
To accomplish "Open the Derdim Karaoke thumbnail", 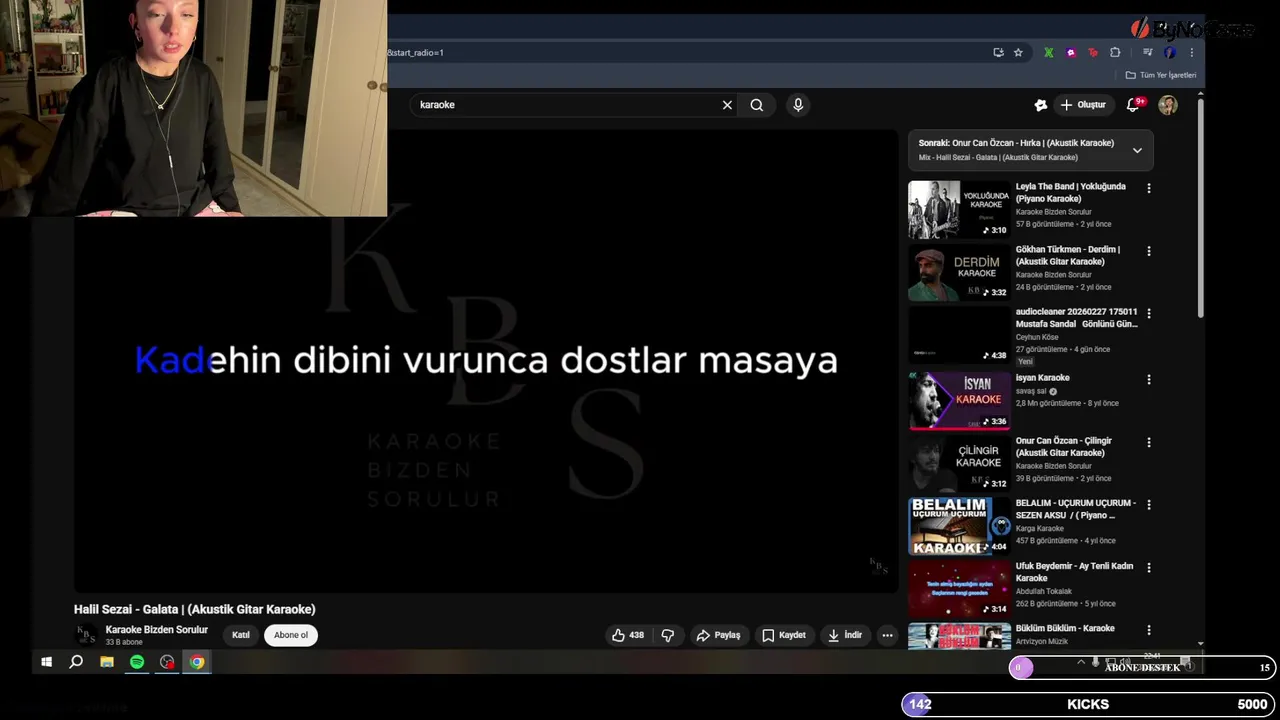I will coord(959,272).
